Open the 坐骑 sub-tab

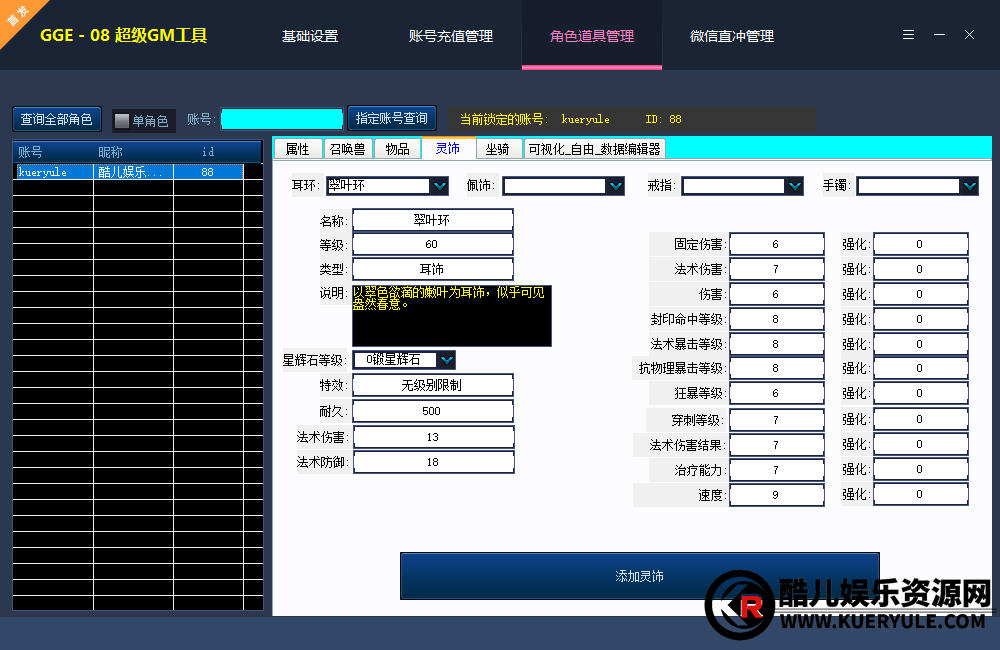point(497,149)
